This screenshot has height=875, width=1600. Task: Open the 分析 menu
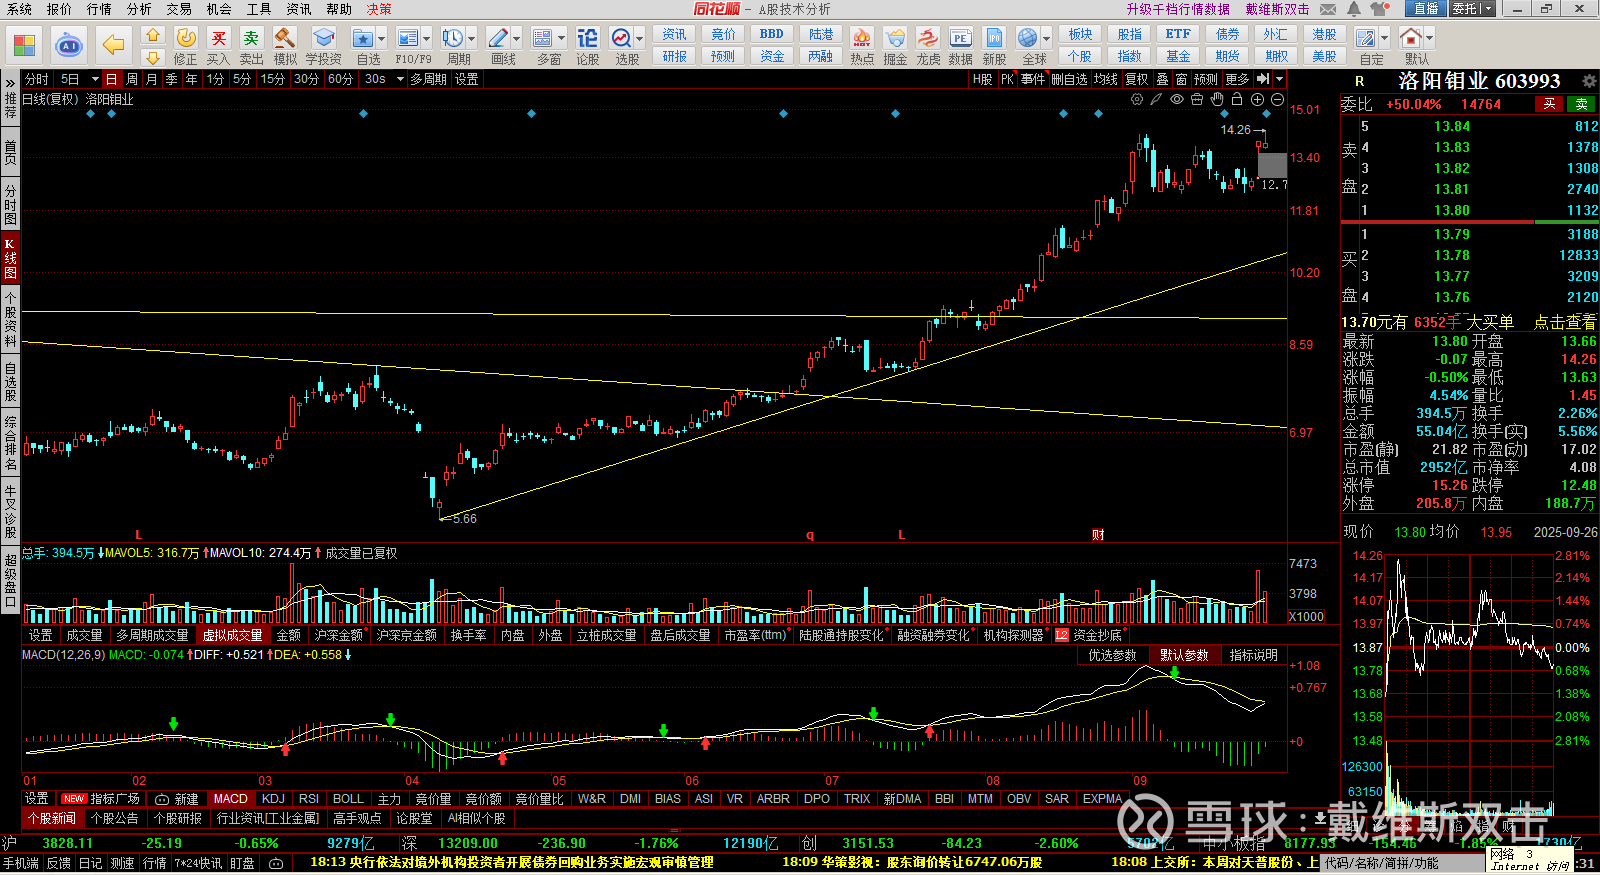(x=139, y=9)
